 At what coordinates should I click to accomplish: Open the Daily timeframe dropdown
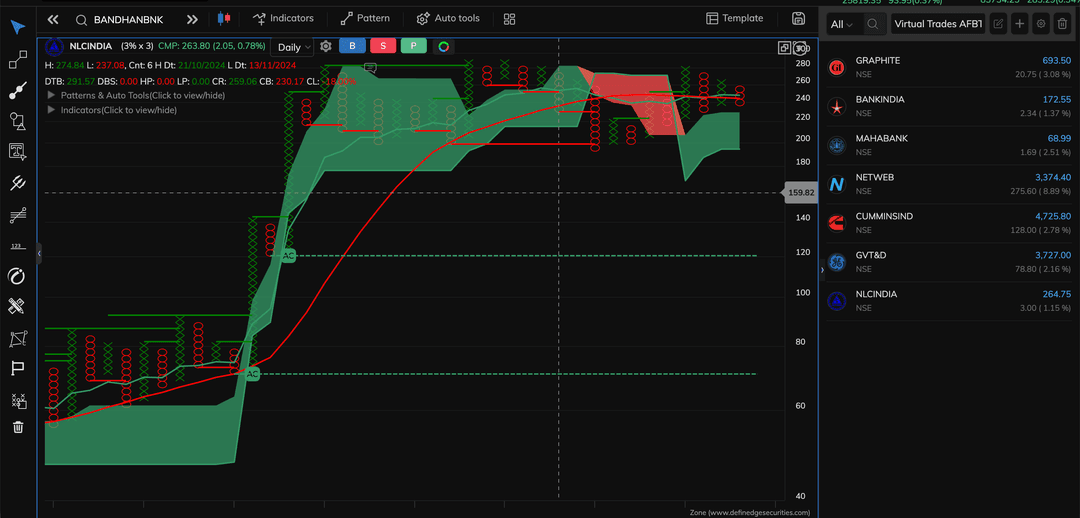coord(294,47)
